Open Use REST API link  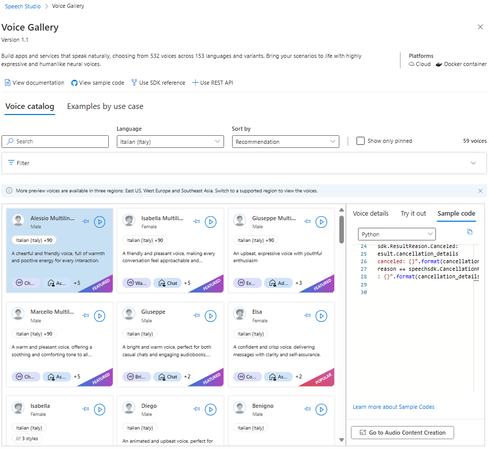(x=213, y=83)
